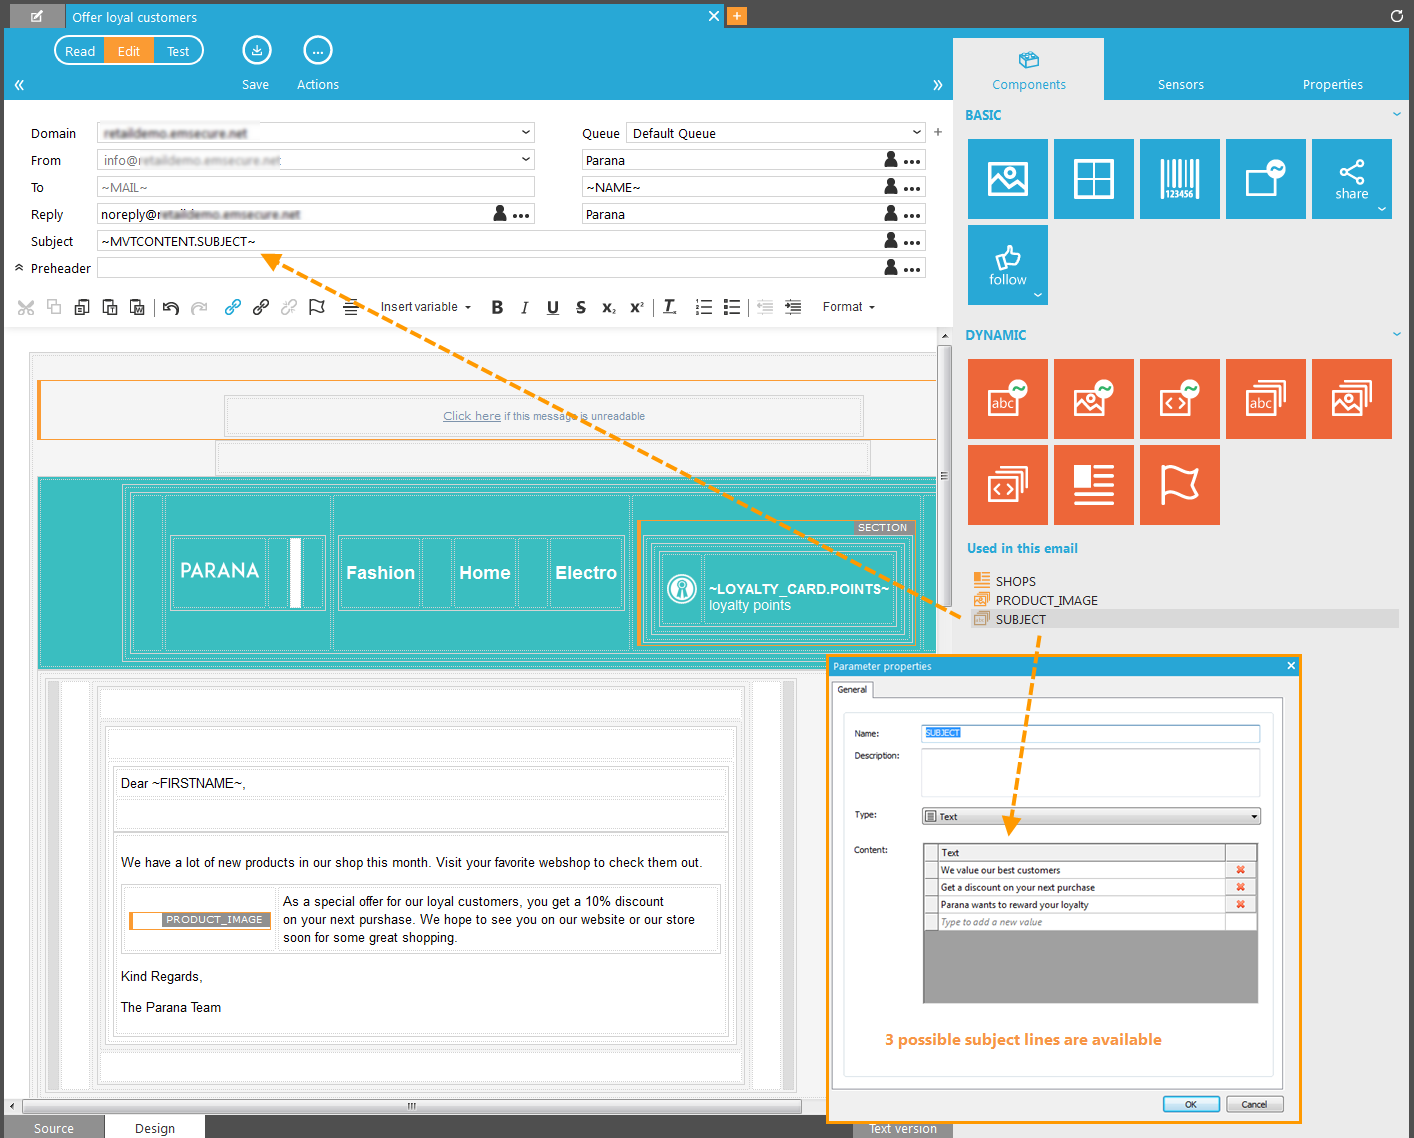Select the barcode component tile
The image size is (1414, 1138).
coord(1179,179)
